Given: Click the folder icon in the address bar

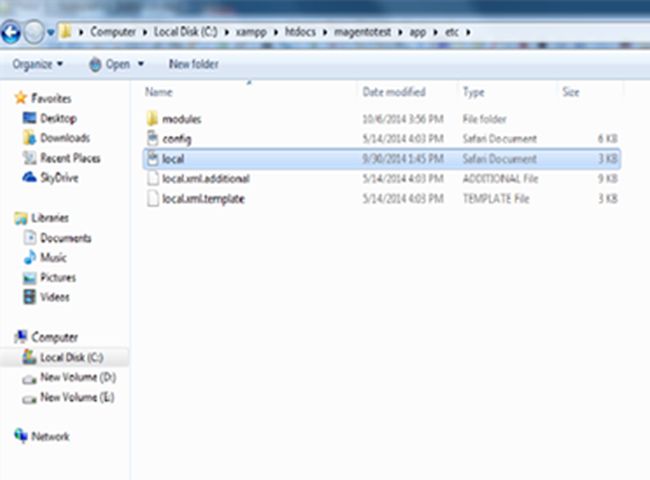Looking at the screenshot, I should coord(65,32).
